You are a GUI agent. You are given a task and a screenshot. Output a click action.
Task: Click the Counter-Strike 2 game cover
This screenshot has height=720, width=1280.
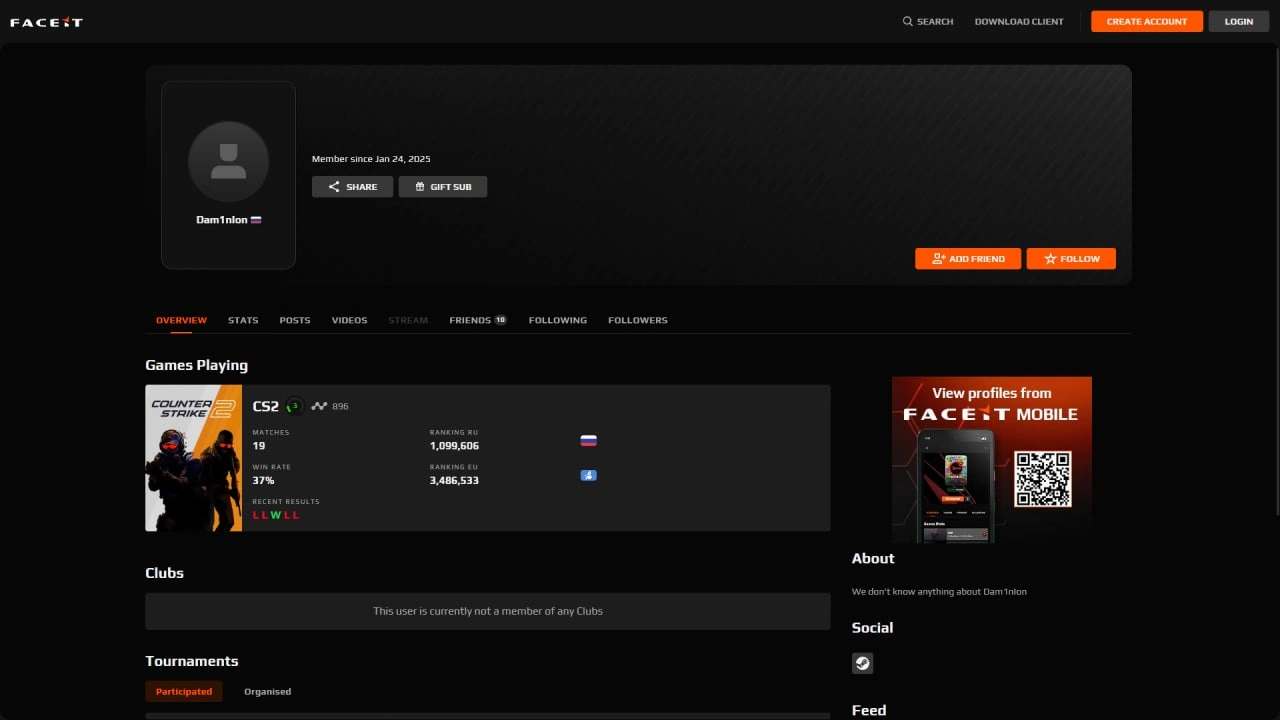tap(194, 458)
